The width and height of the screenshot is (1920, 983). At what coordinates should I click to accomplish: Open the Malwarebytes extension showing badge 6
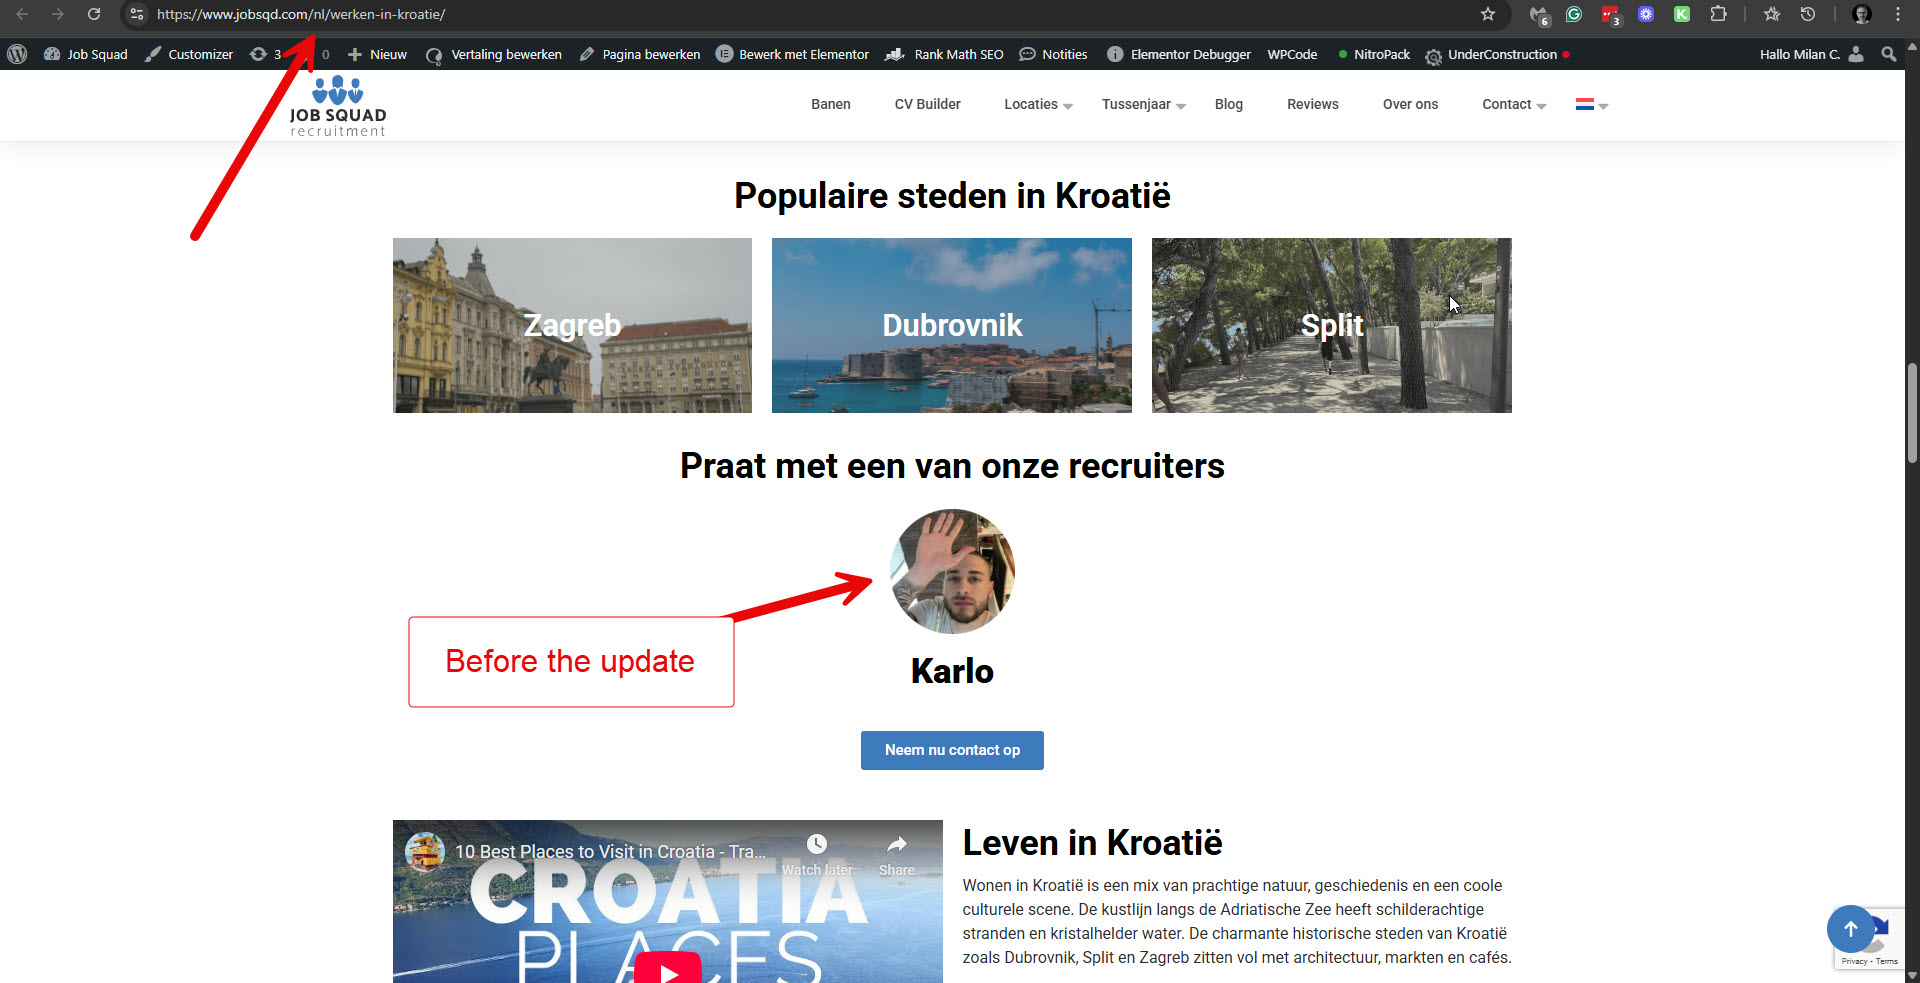pyautogui.click(x=1539, y=15)
